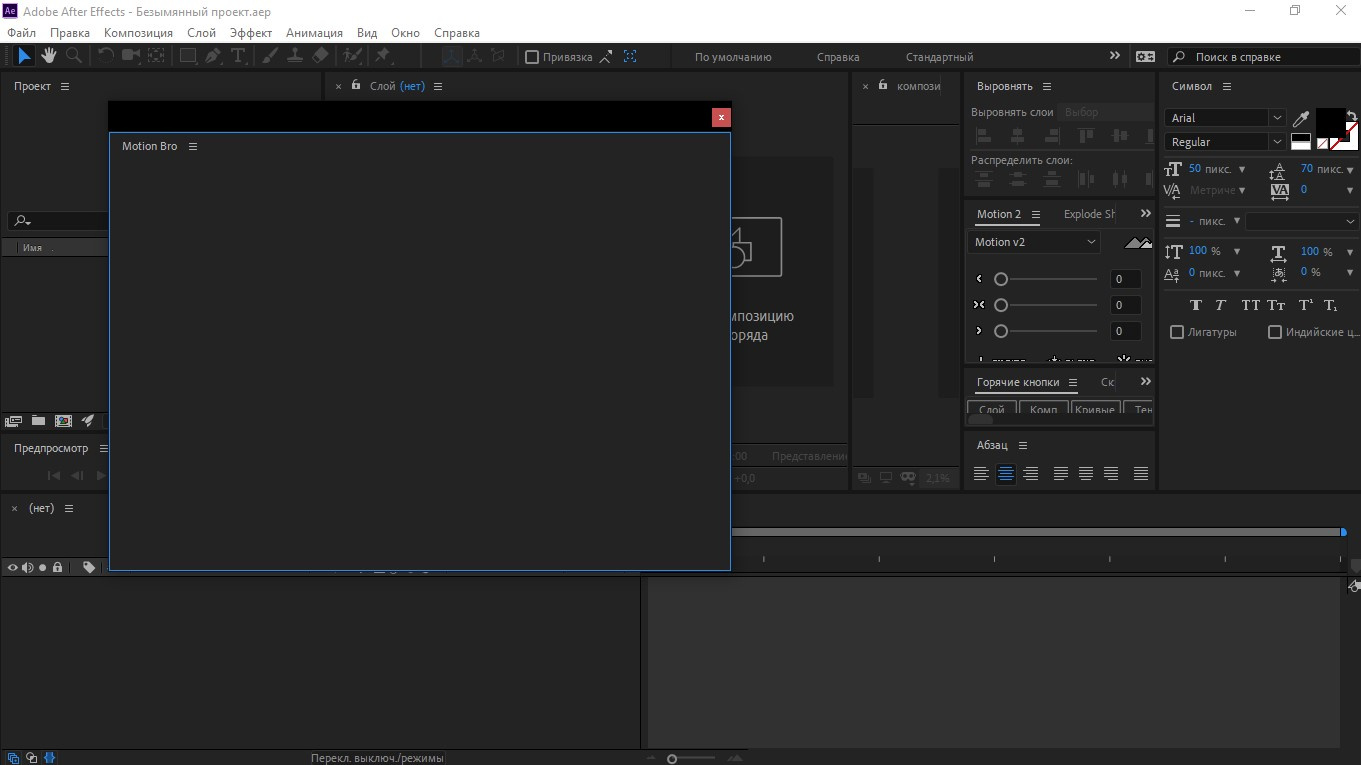
Task: Toggle solo column dot in timeline
Action: 43,567
